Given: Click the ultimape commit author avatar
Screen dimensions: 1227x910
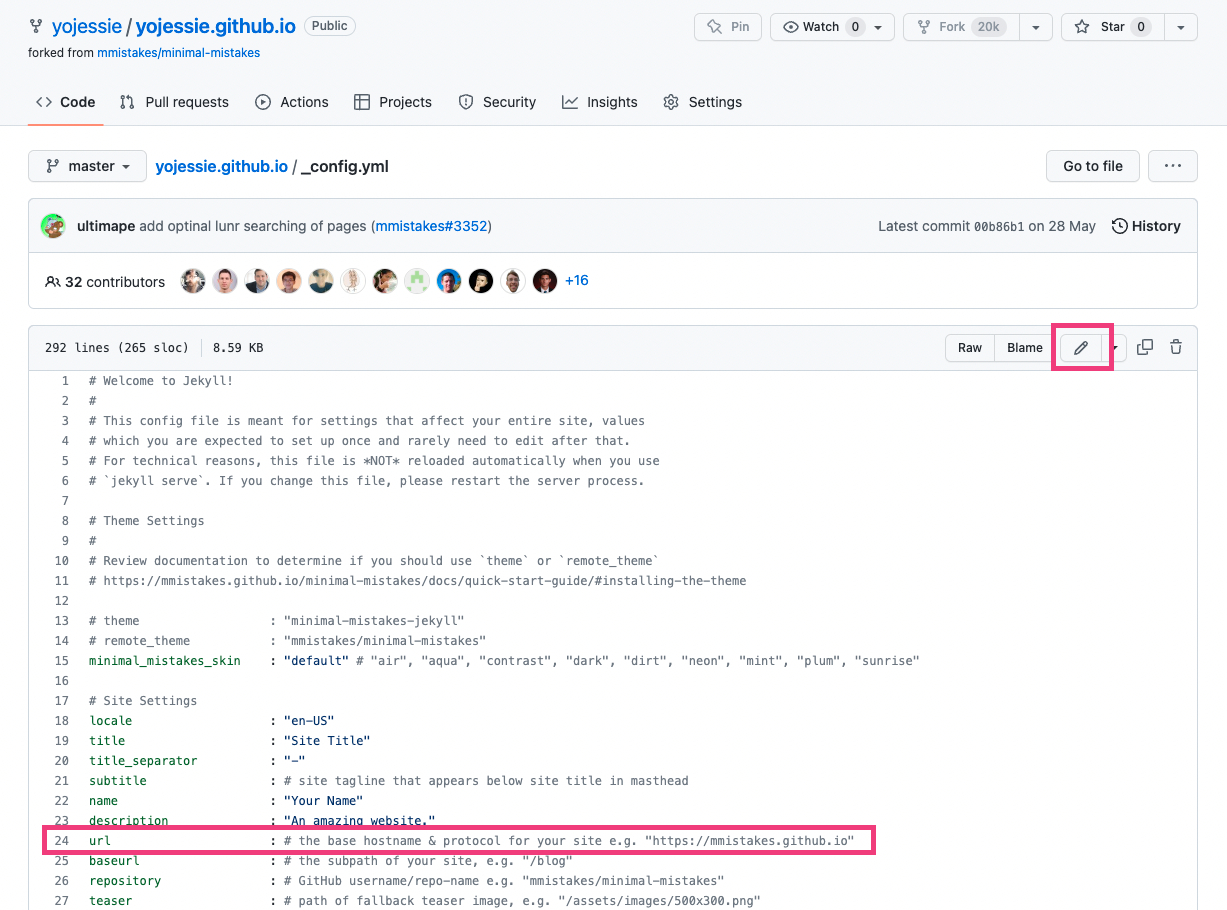Looking at the screenshot, I should point(53,226).
